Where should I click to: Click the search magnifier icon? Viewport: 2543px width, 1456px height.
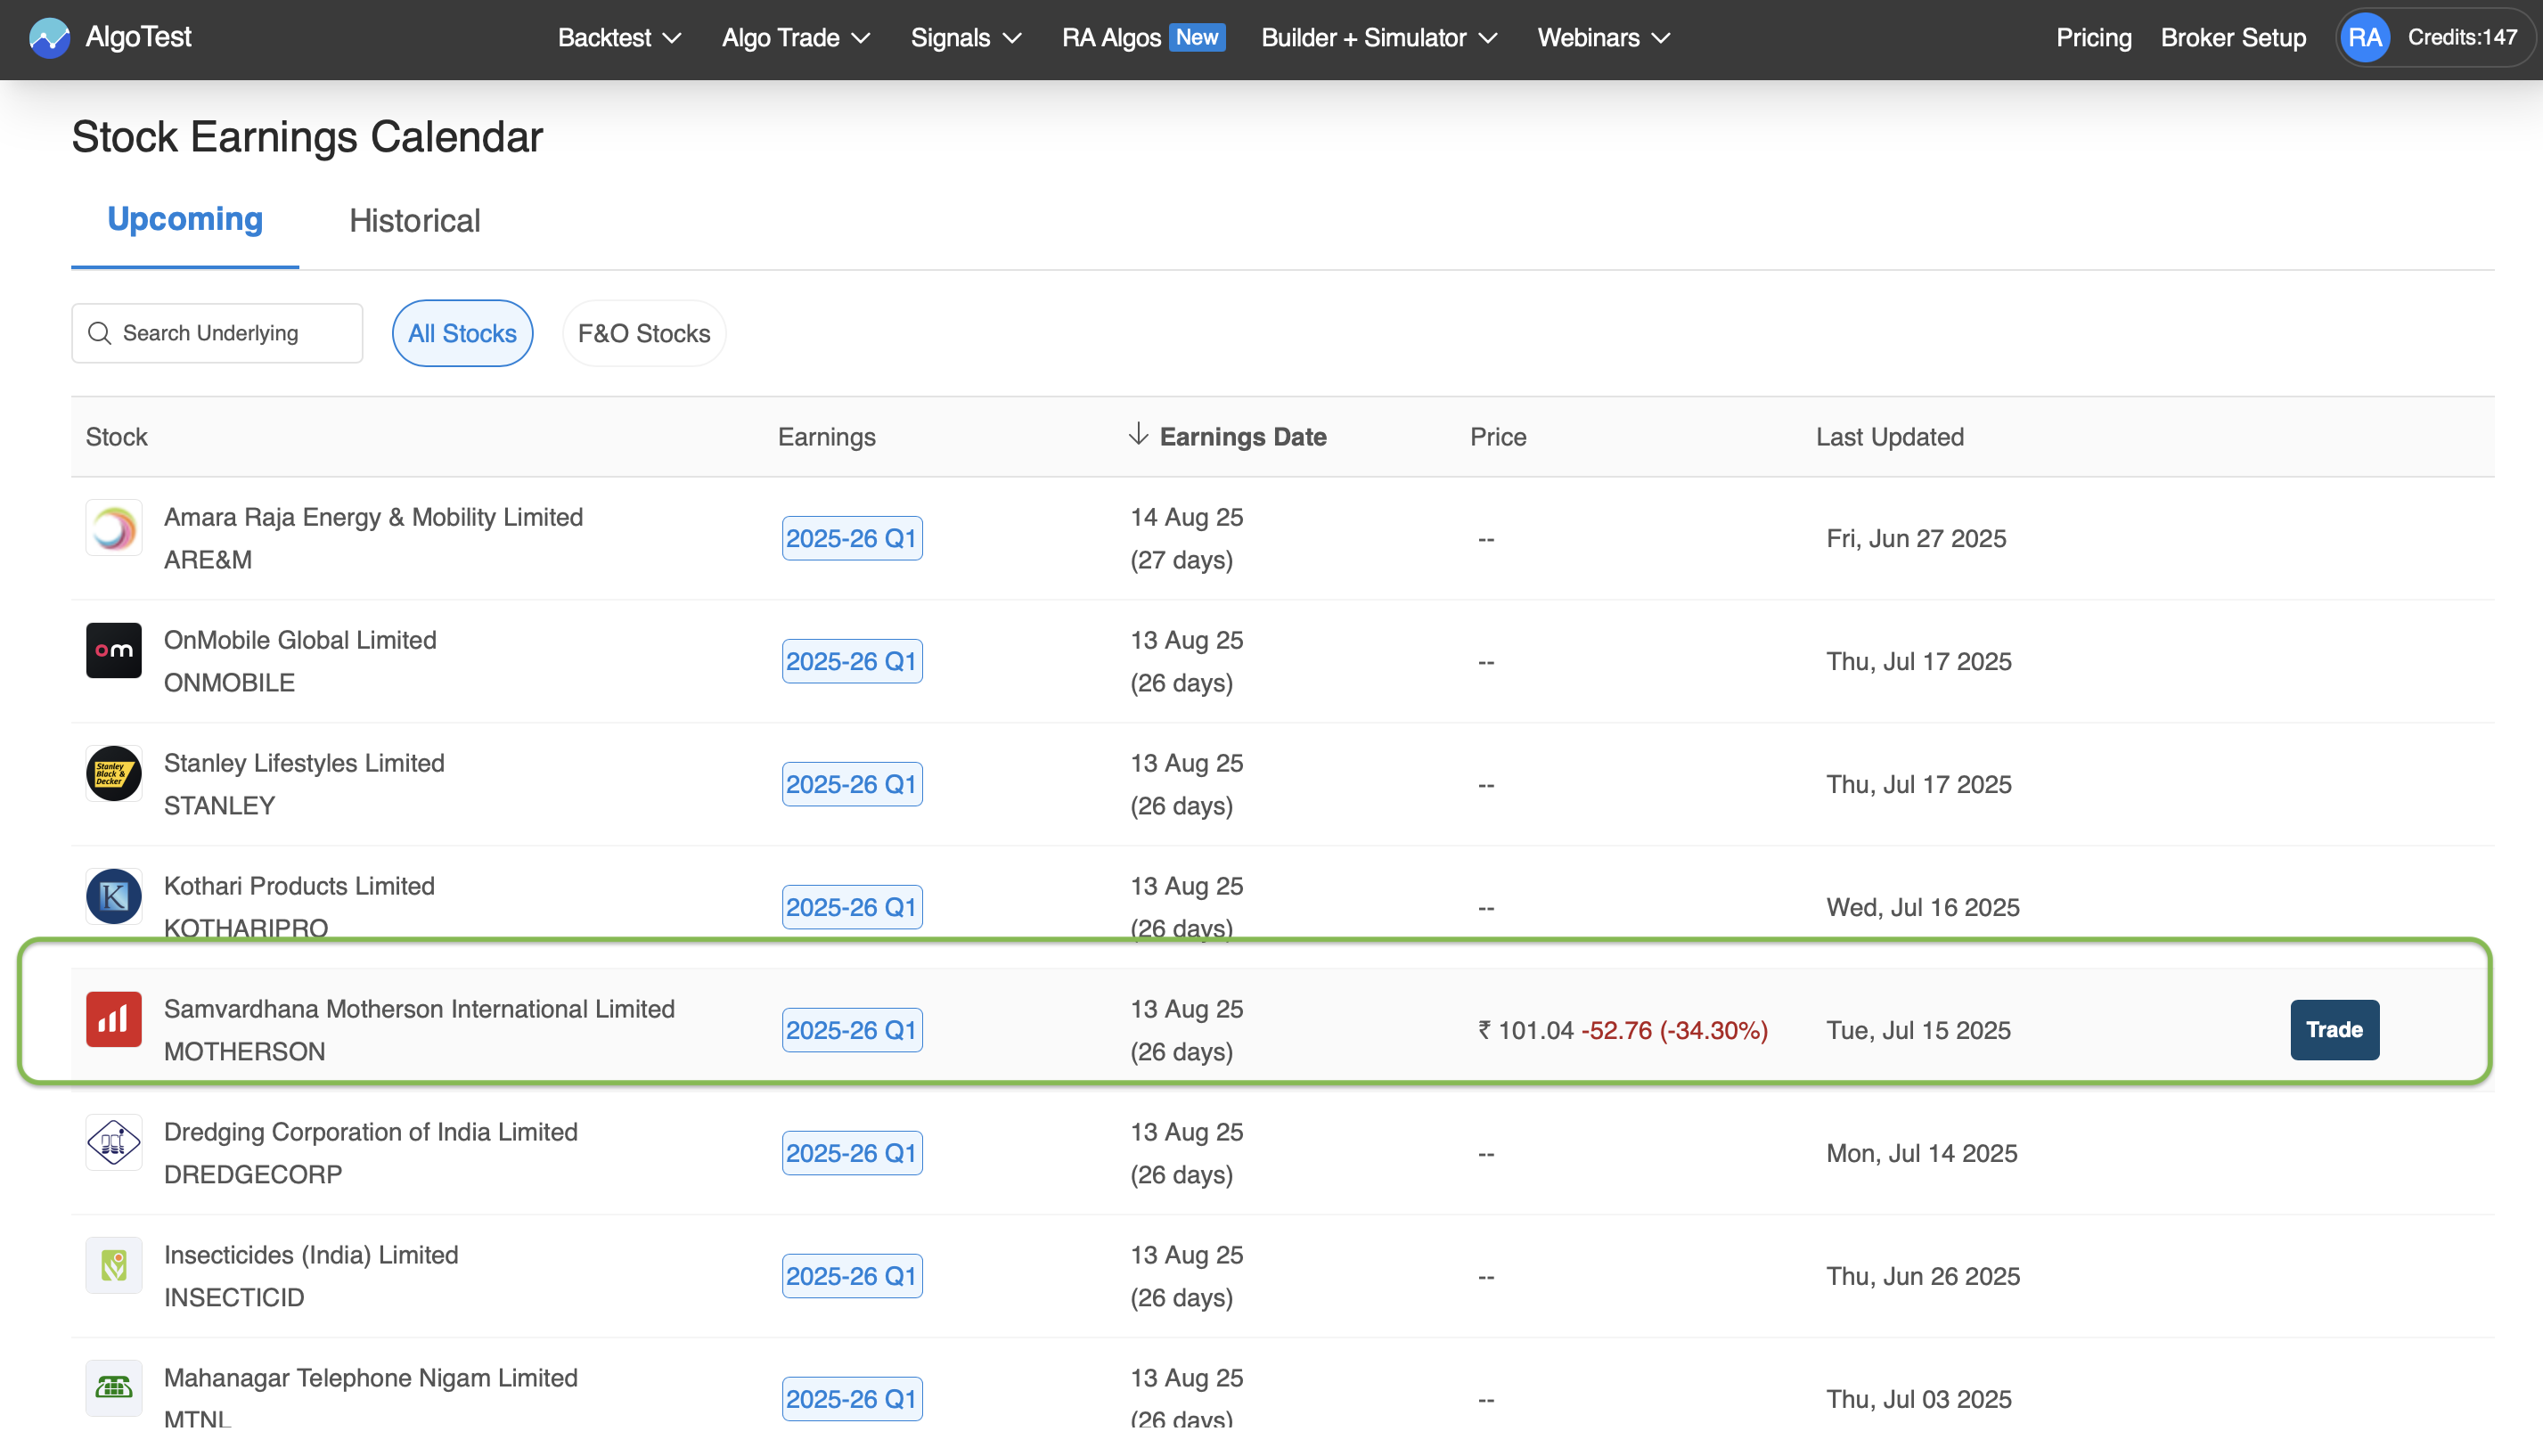tap(99, 333)
